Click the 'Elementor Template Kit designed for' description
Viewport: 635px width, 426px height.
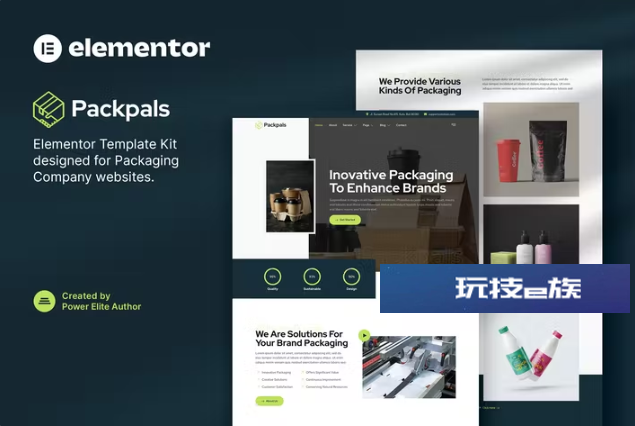click(106, 160)
